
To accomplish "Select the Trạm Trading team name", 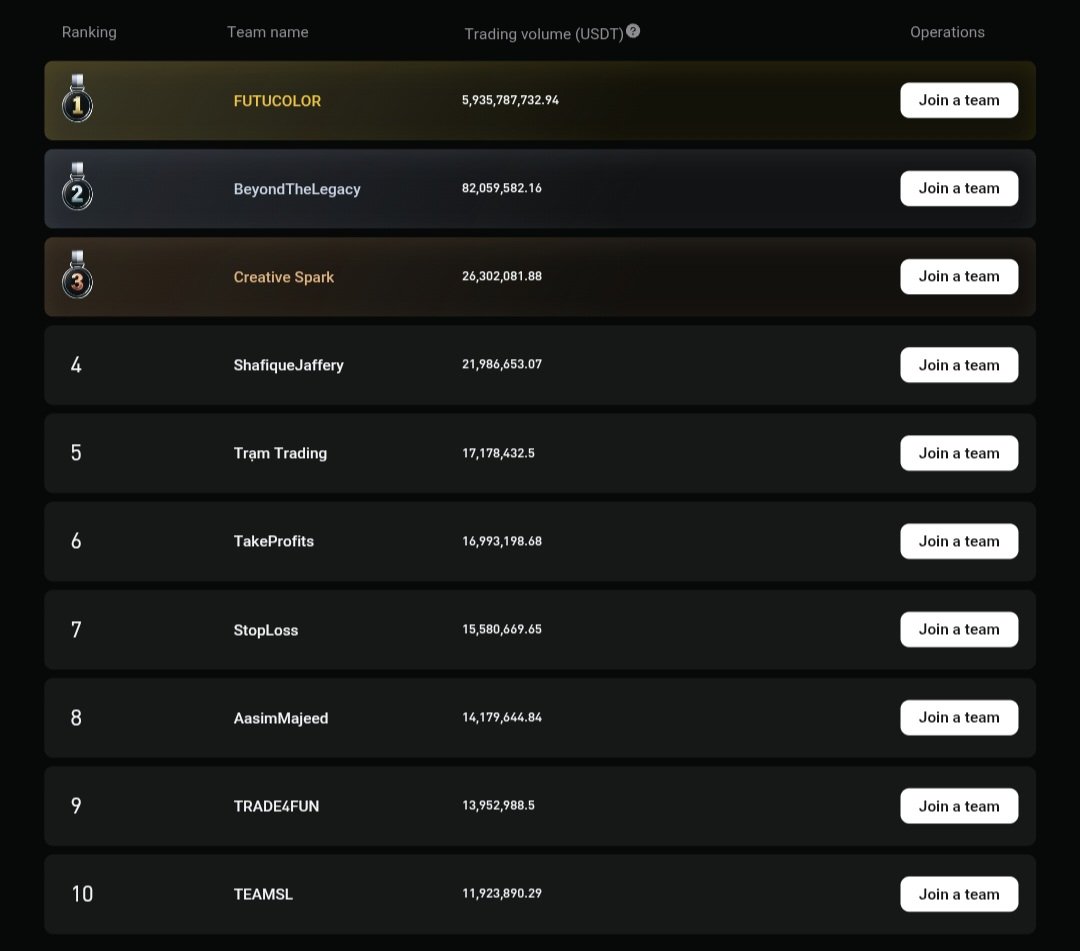I will (x=280, y=454).
